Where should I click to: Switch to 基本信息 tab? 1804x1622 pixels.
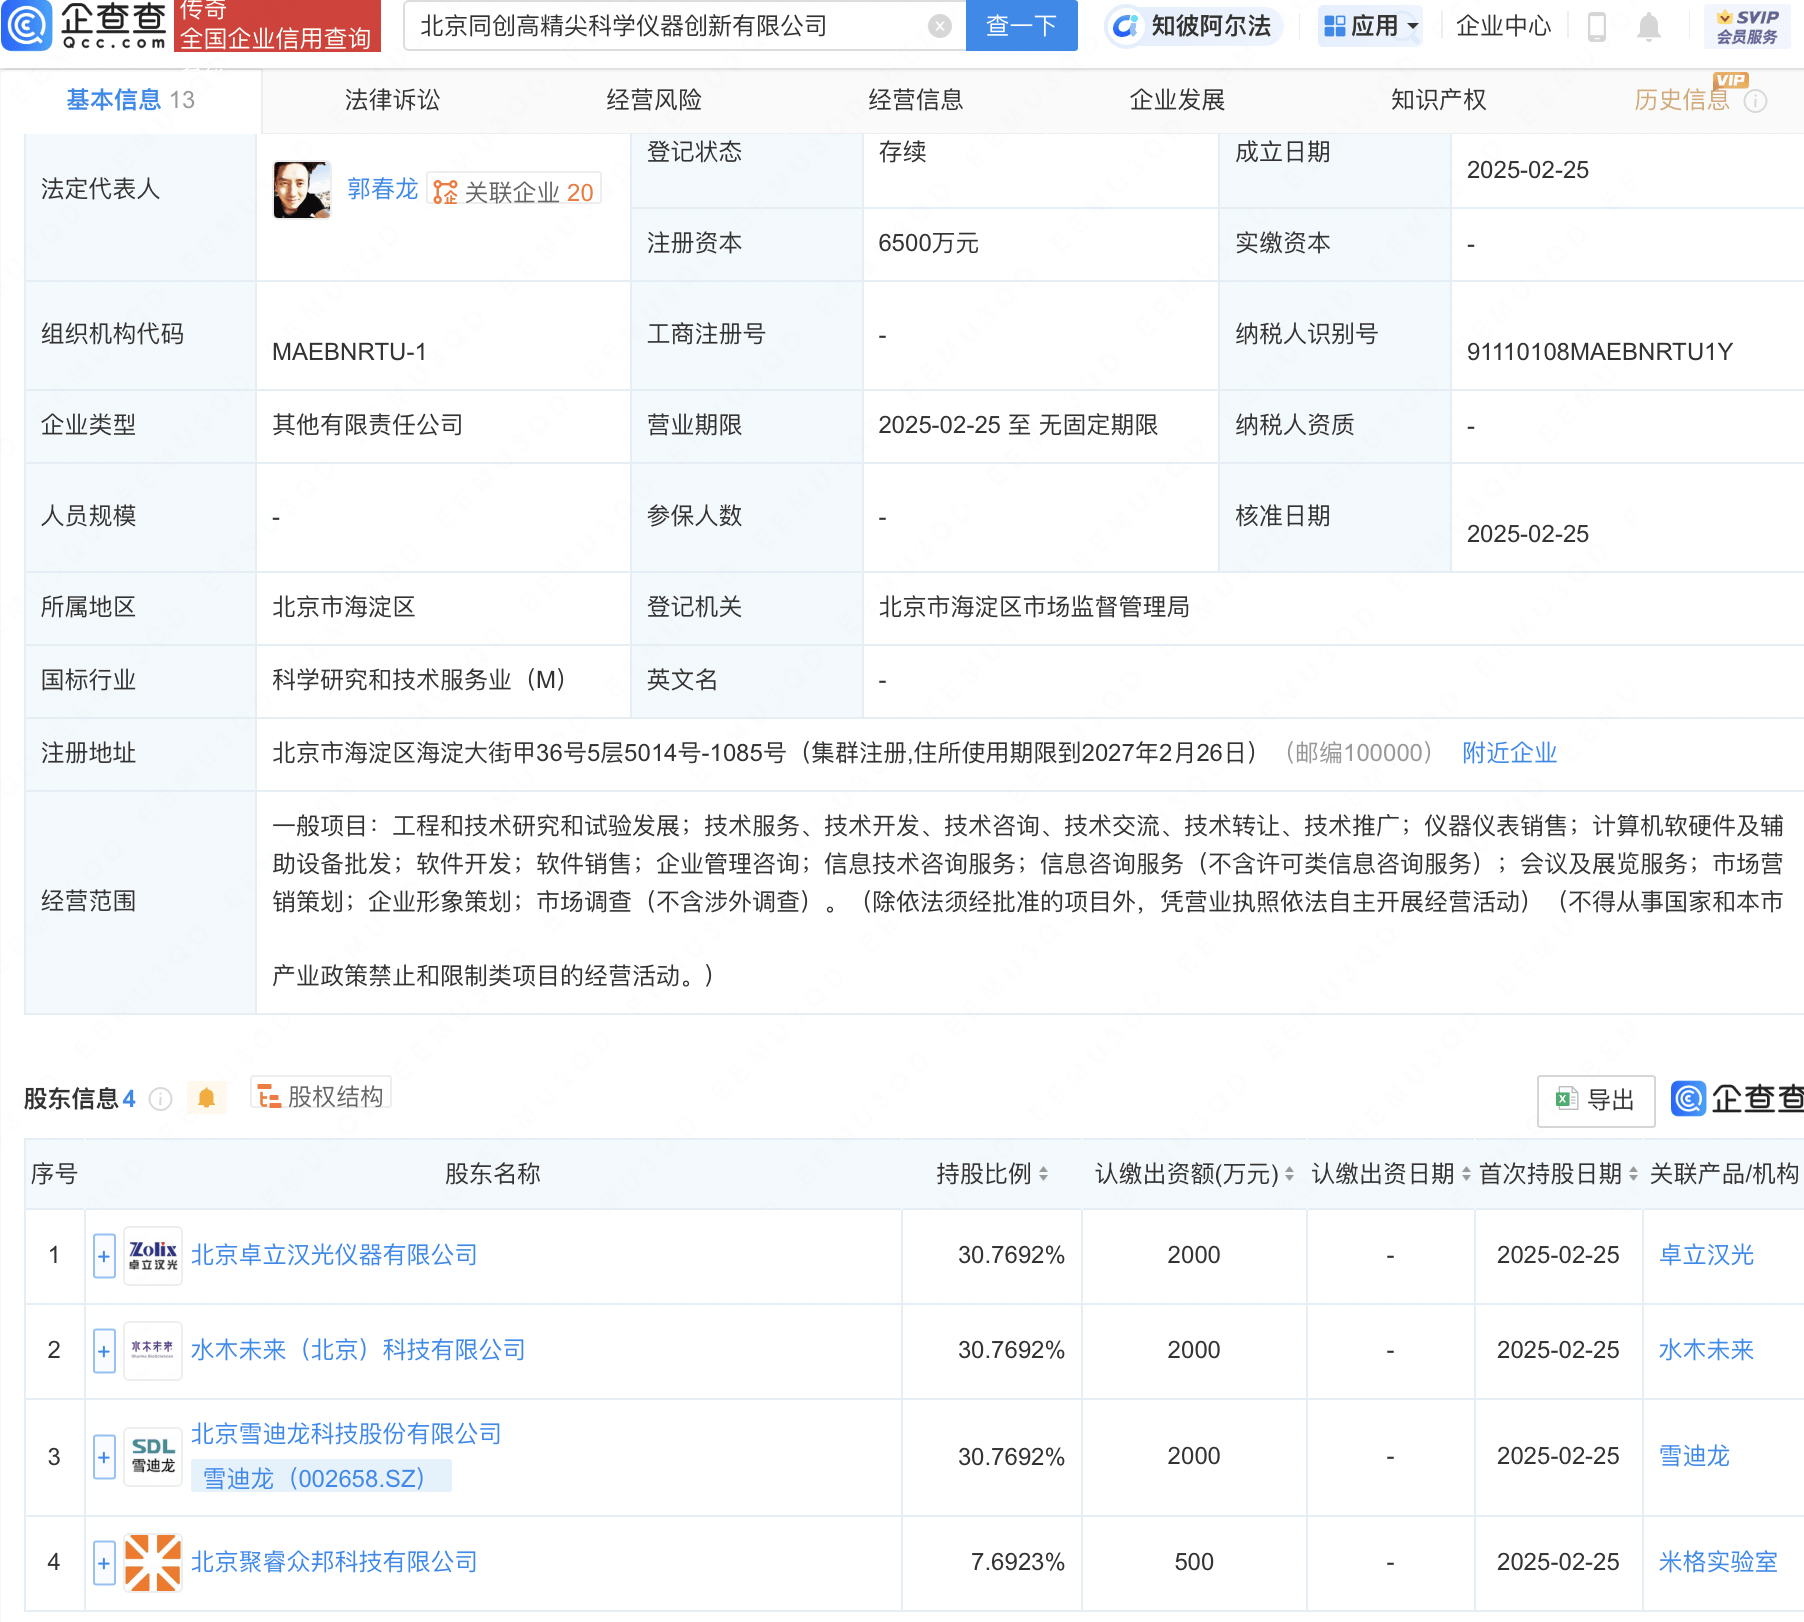click(x=130, y=100)
